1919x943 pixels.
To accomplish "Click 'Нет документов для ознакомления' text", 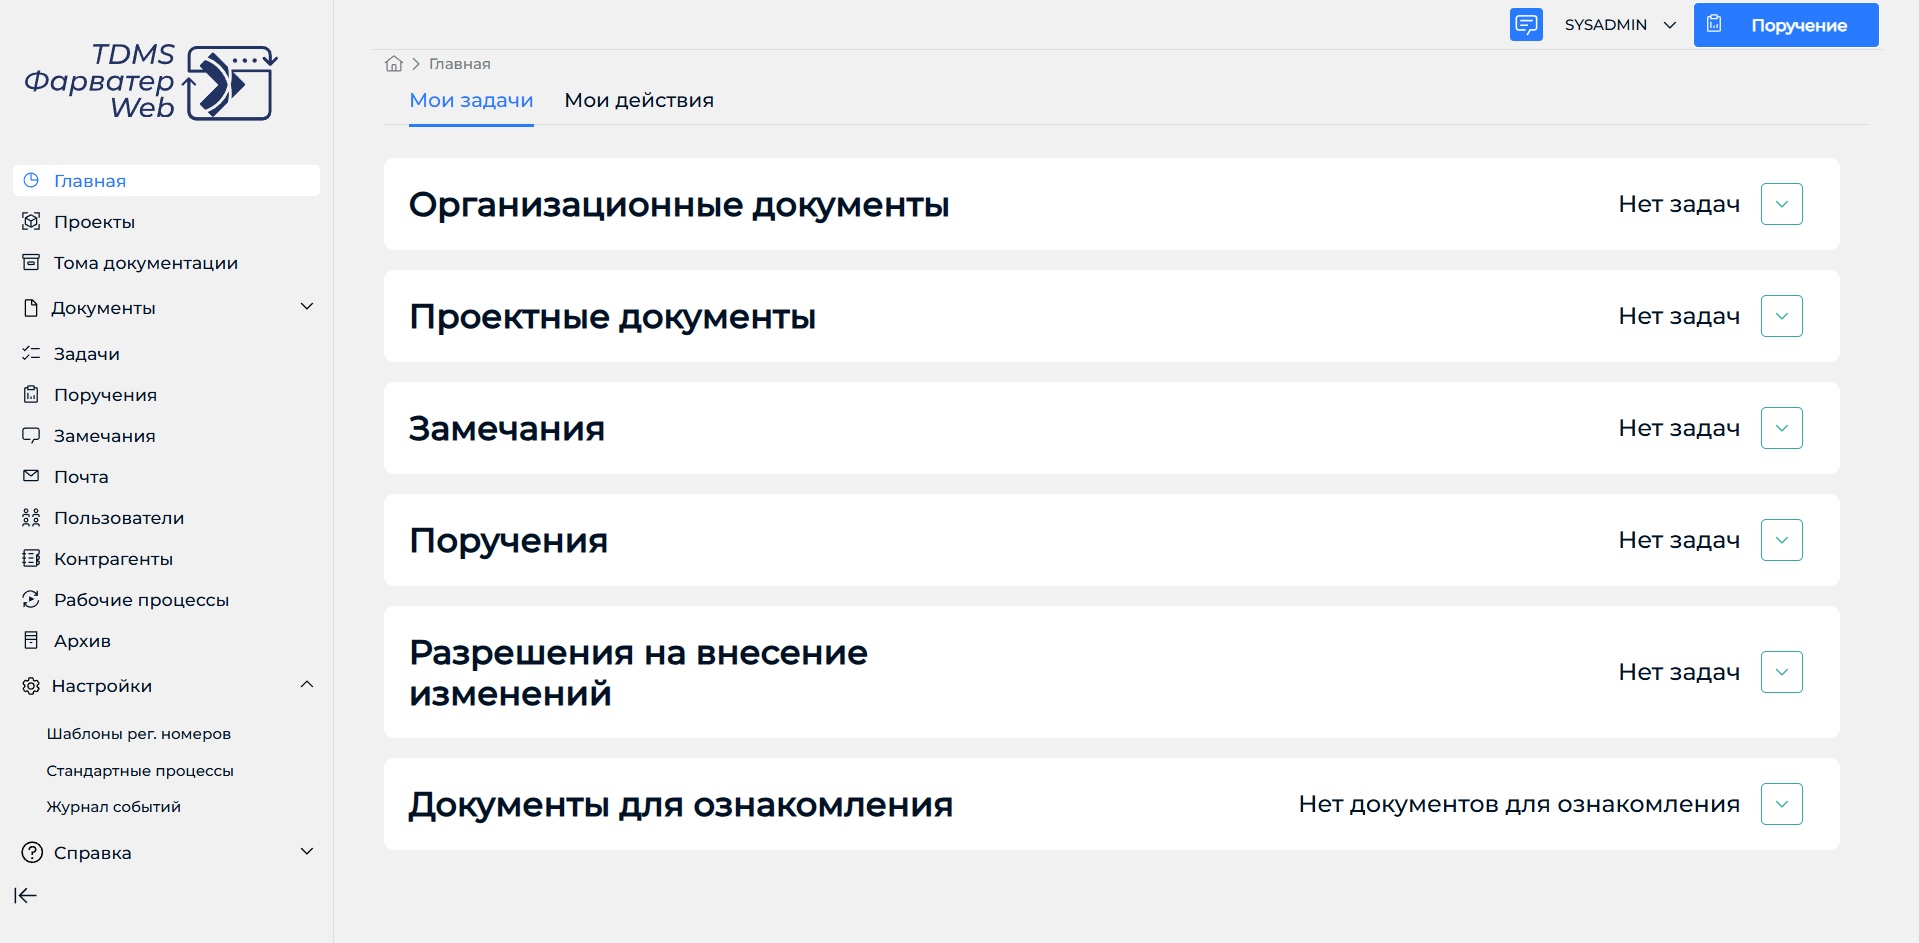I will (1519, 804).
